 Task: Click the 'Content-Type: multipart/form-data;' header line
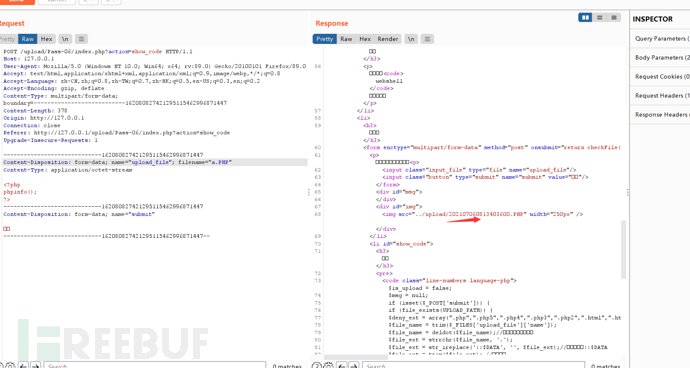(x=60, y=96)
